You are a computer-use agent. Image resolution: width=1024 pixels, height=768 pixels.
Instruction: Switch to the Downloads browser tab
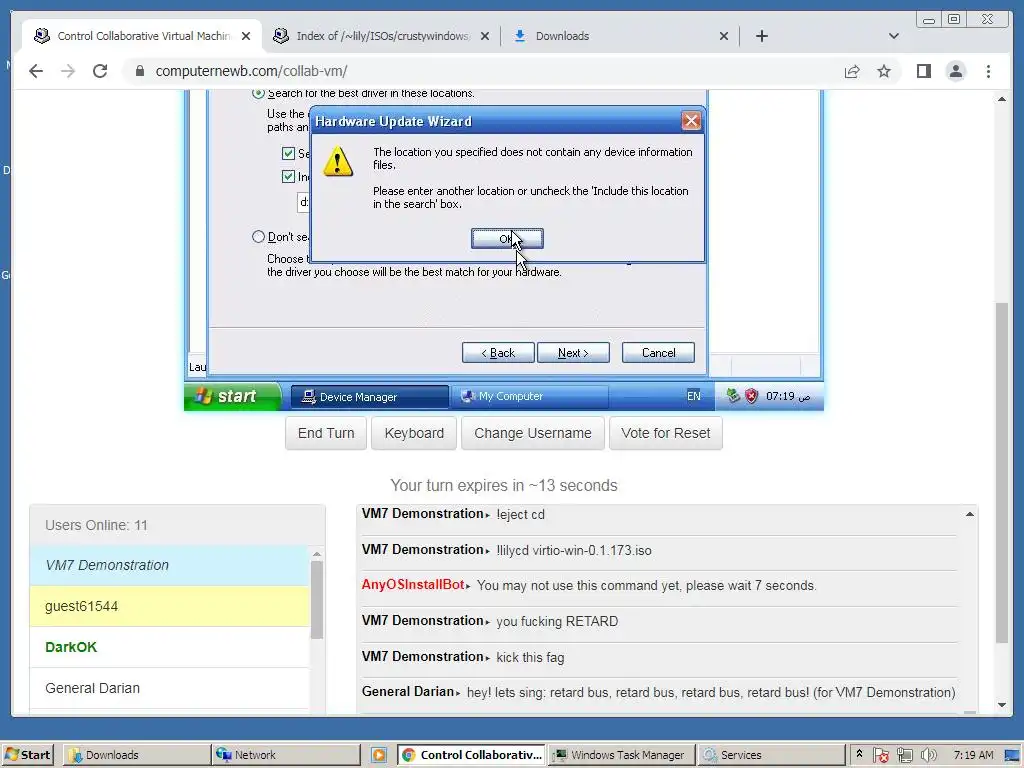[621, 36]
